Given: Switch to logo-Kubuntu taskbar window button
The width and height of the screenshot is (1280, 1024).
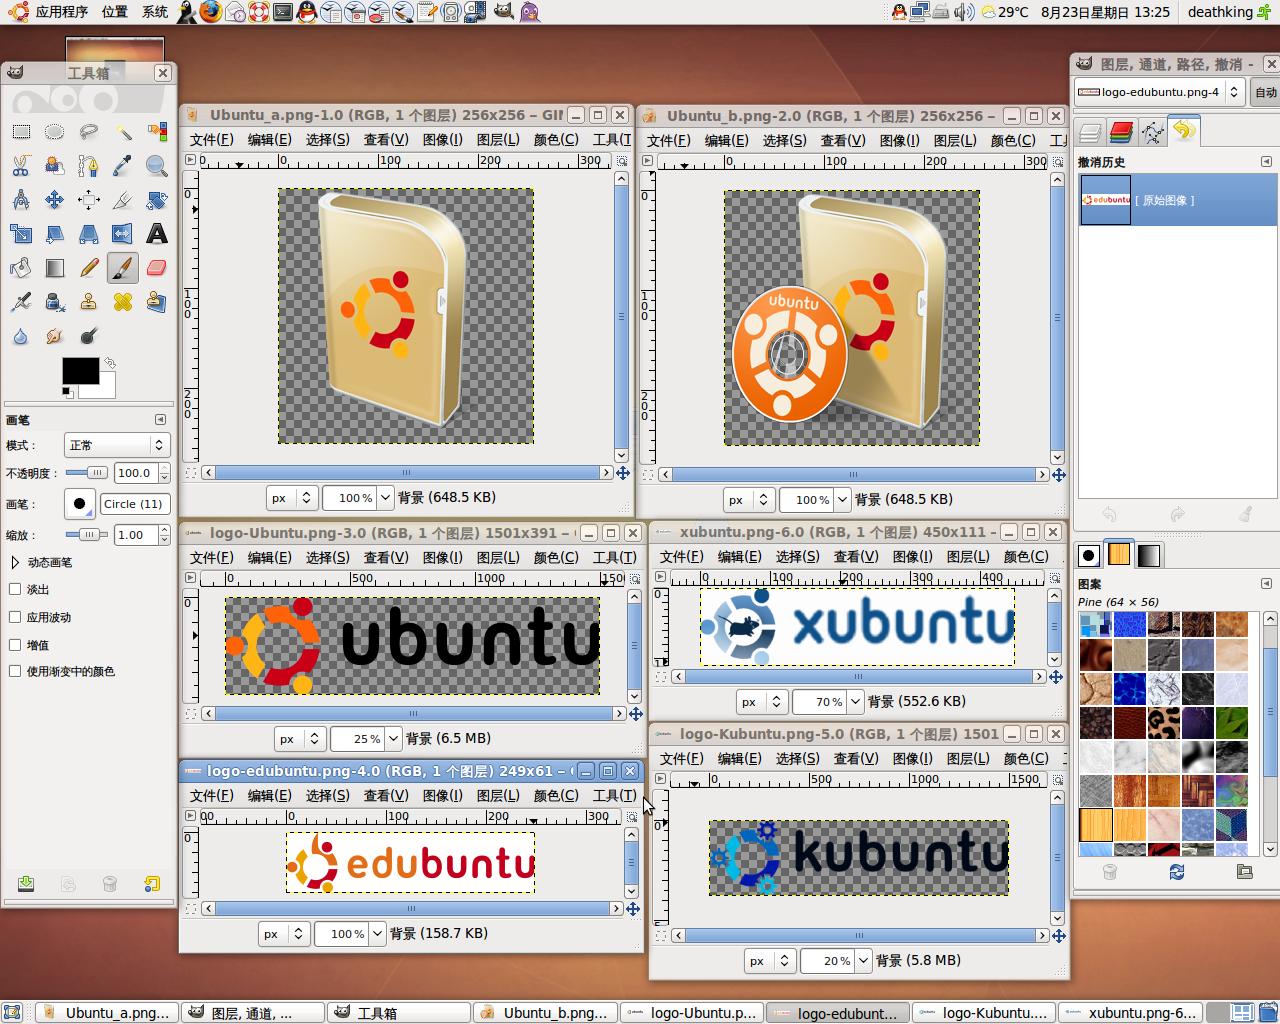Looking at the screenshot, I should click(985, 1012).
